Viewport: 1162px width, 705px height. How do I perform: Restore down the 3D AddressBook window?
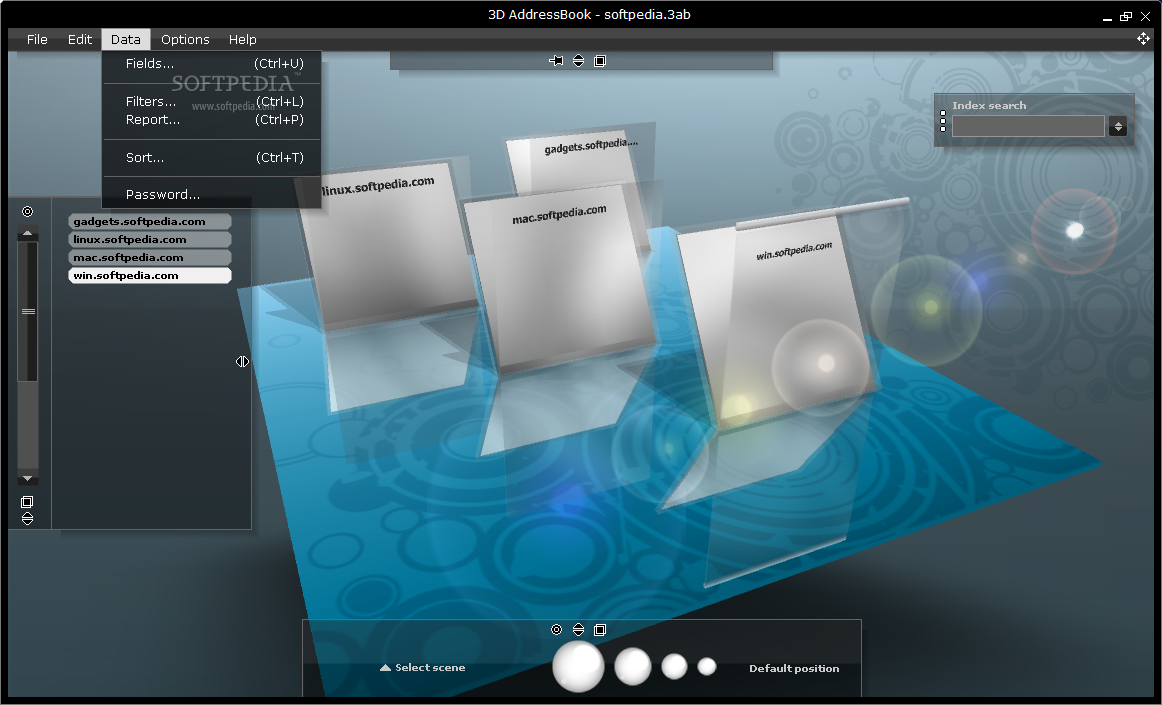[x=1126, y=16]
